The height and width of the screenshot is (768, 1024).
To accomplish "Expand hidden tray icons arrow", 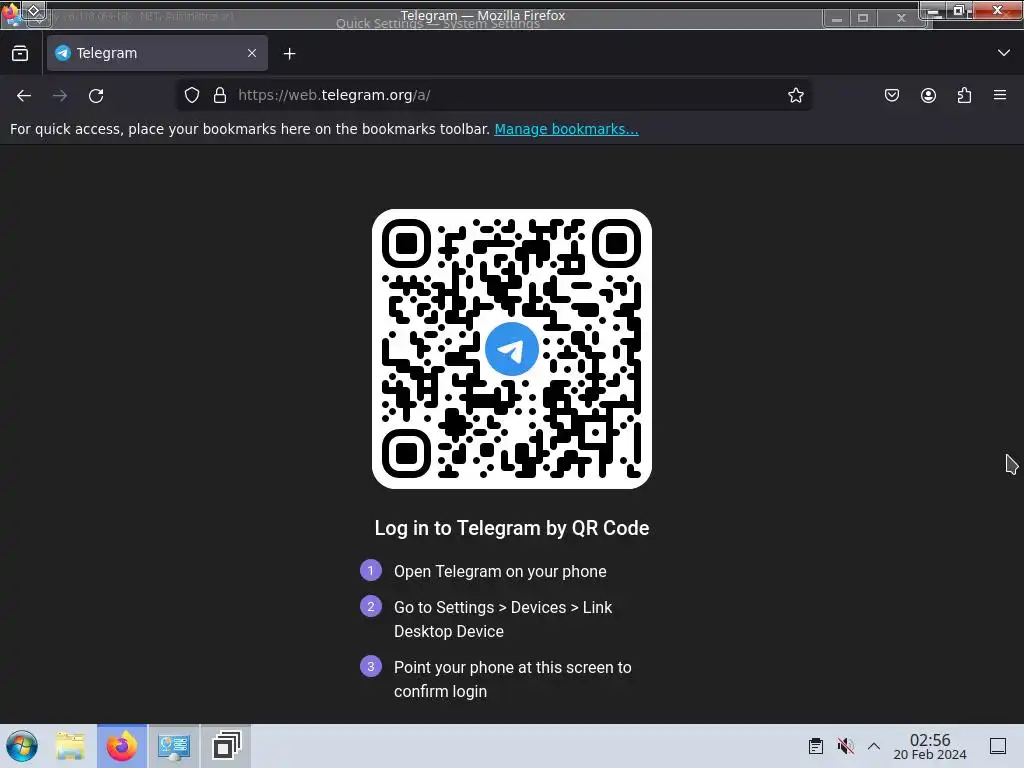I will coord(874,746).
